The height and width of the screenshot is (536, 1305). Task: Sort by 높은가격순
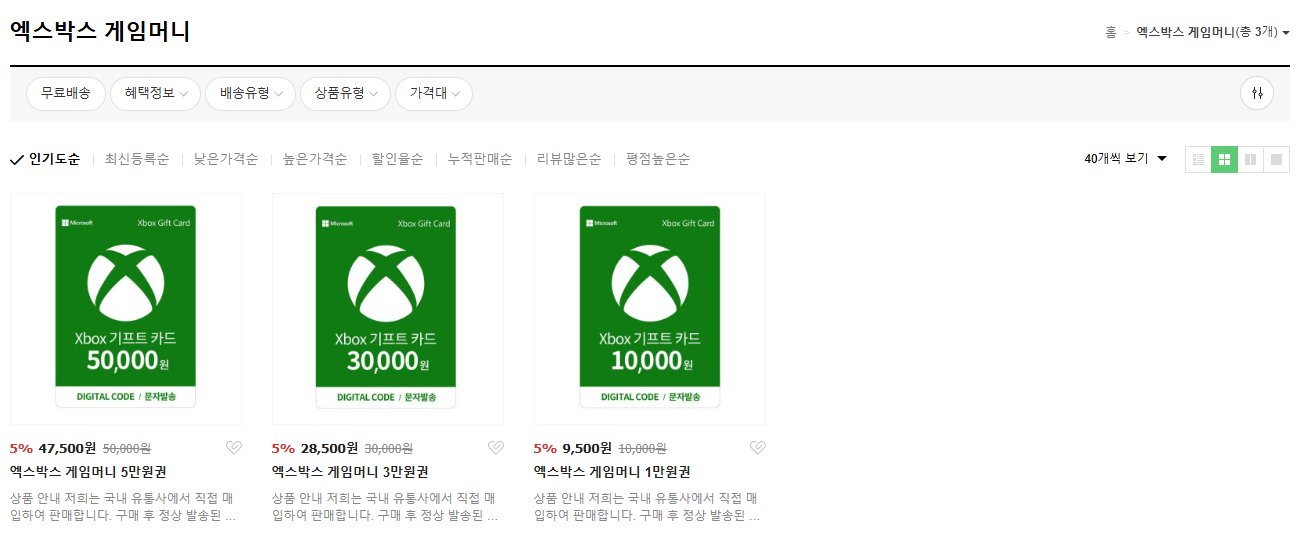pyautogui.click(x=315, y=159)
